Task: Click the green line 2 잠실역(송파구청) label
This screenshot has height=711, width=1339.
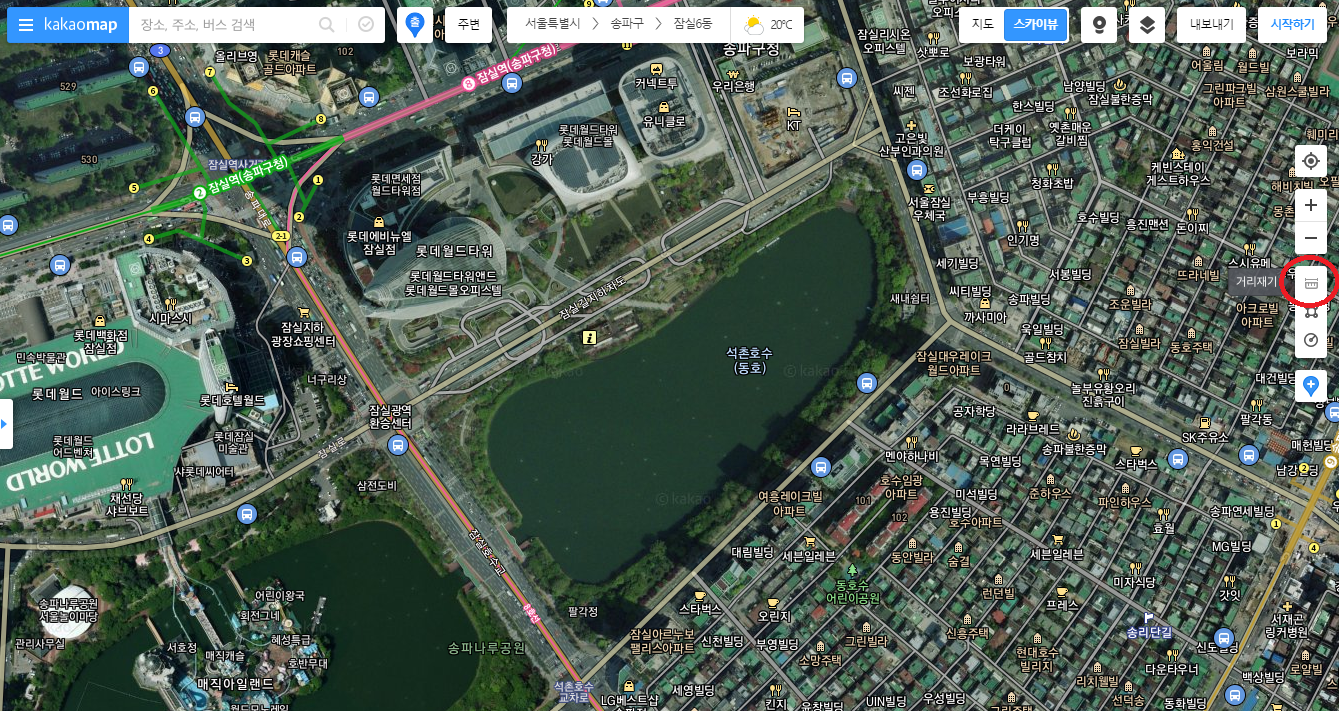Action: (240, 176)
